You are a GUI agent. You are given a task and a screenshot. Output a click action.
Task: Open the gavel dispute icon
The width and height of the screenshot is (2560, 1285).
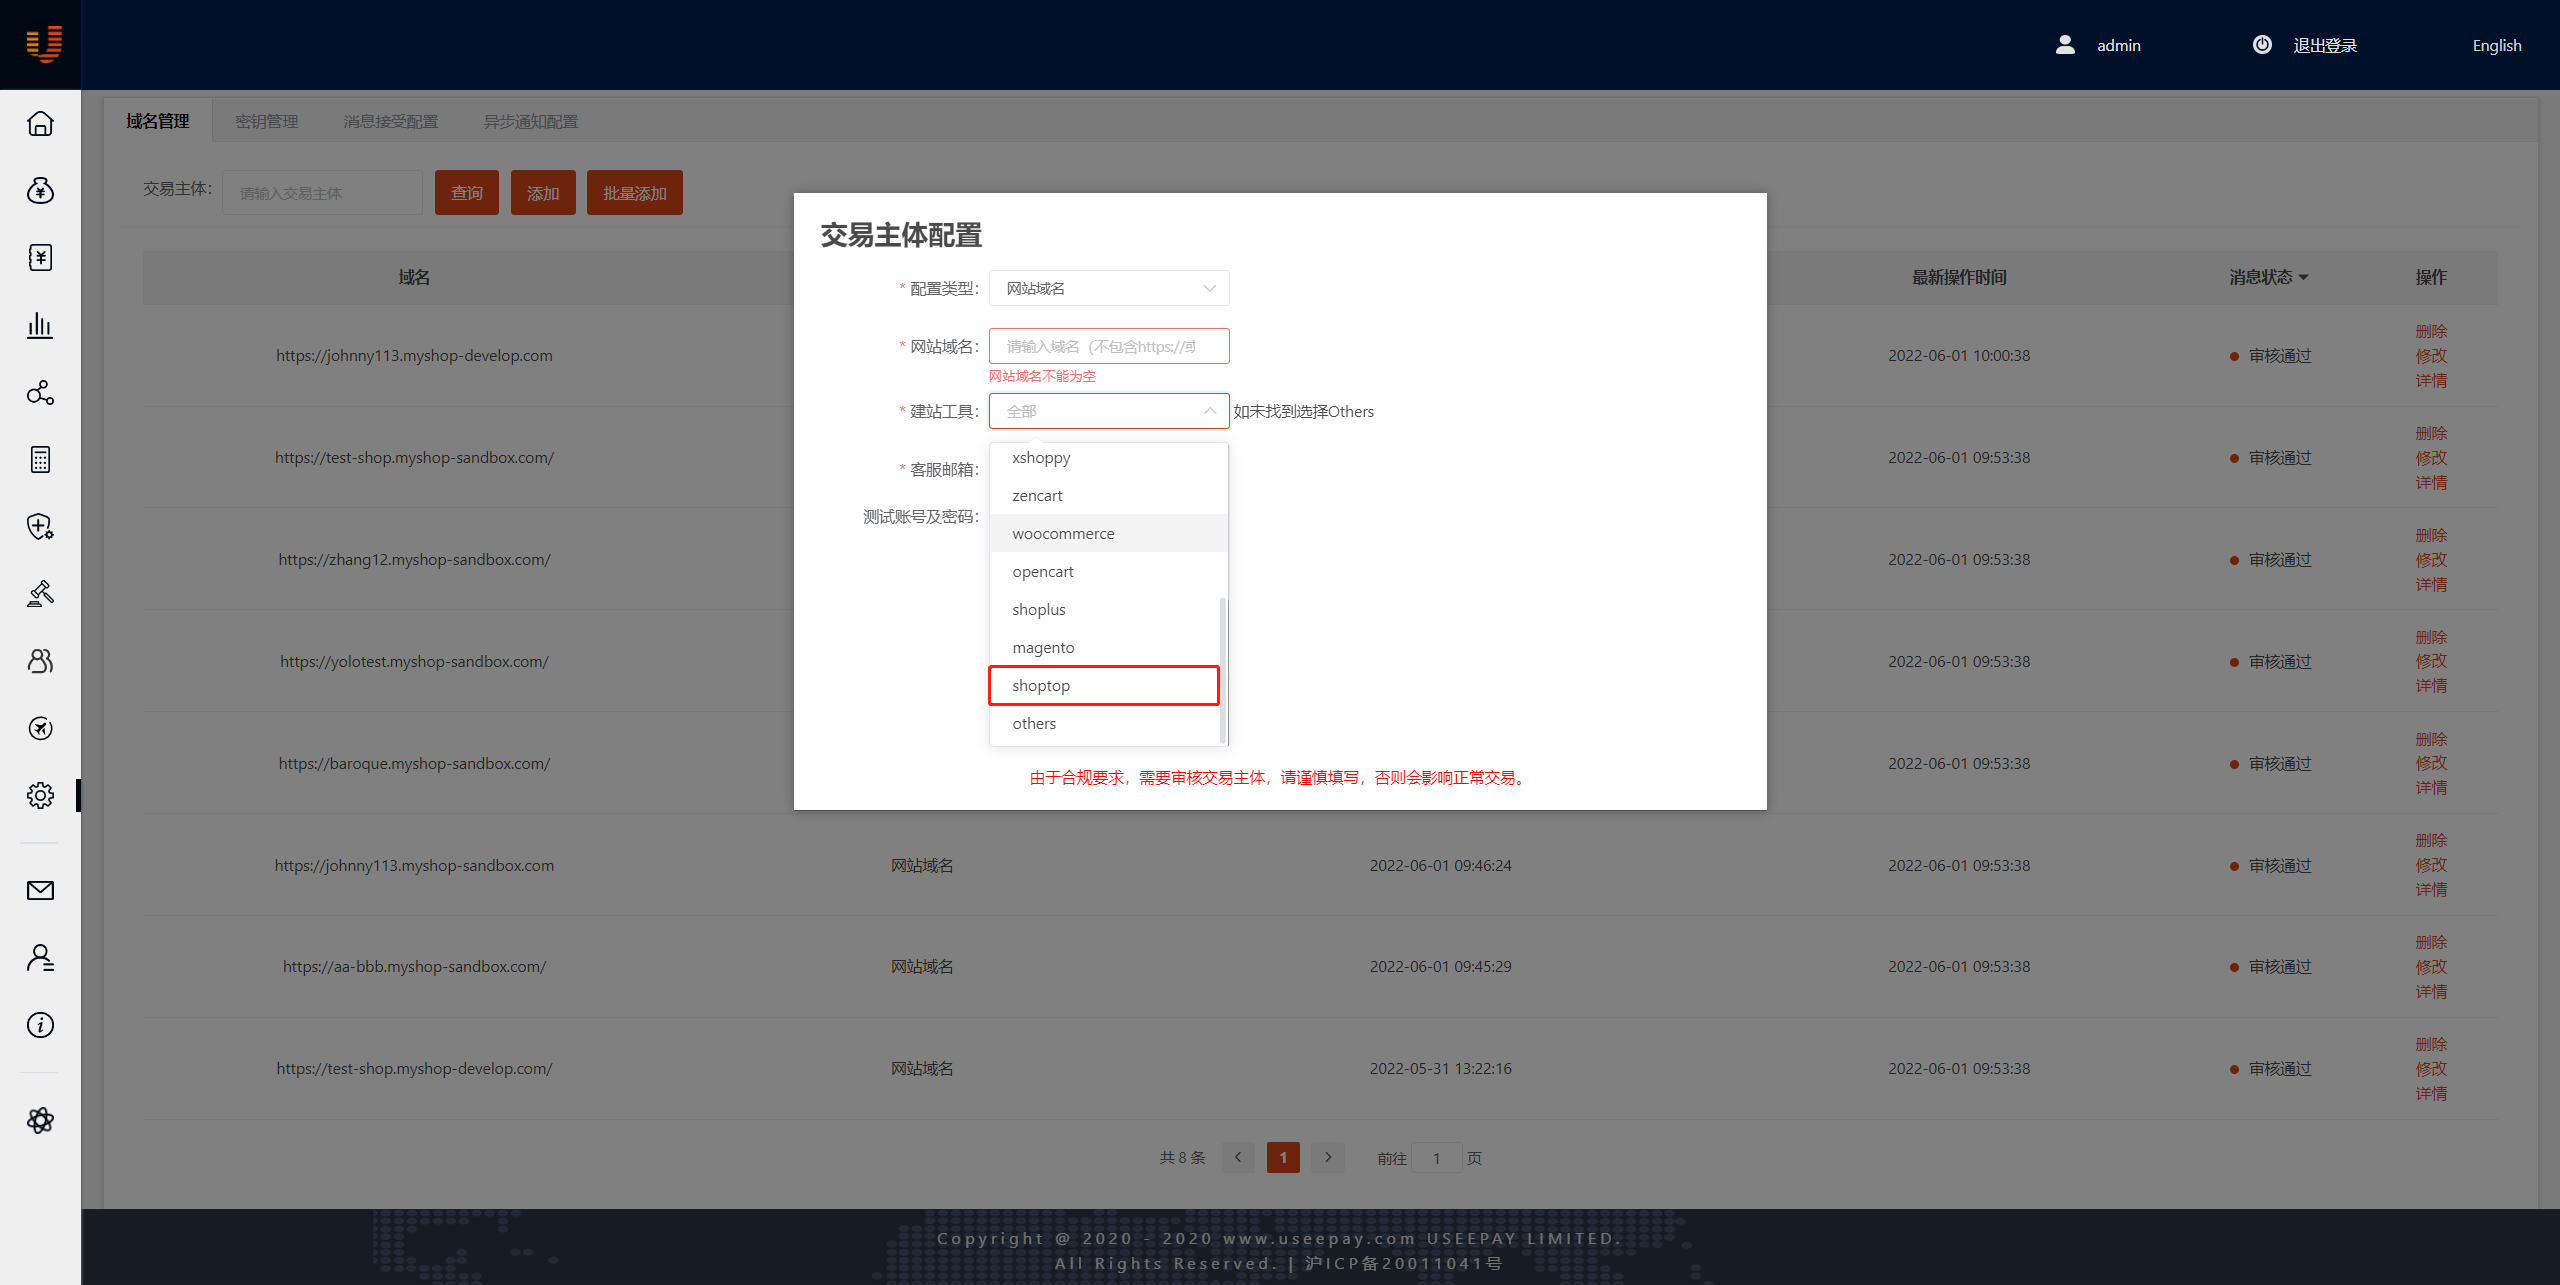pyautogui.click(x=40, y=593)
